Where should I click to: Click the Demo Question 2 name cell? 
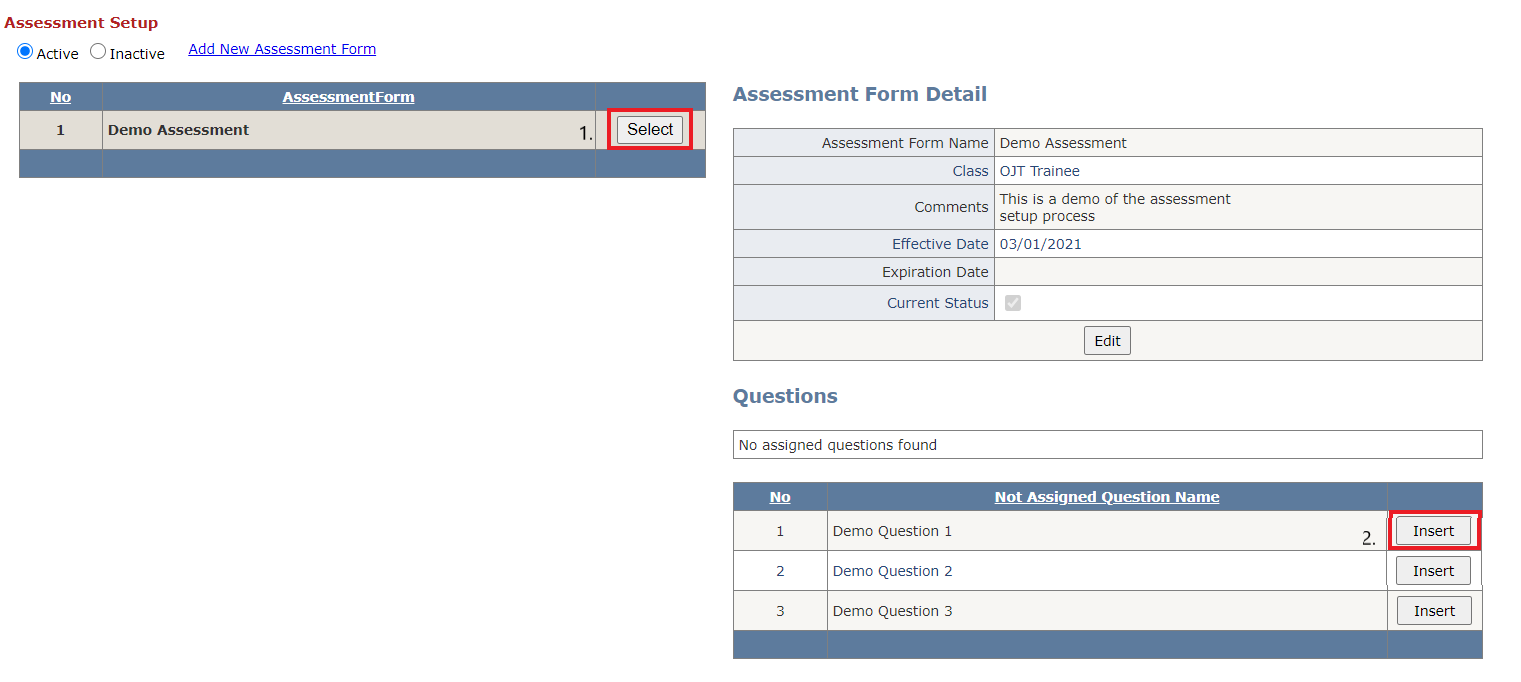pyautogui.click(x=892, y=571)
